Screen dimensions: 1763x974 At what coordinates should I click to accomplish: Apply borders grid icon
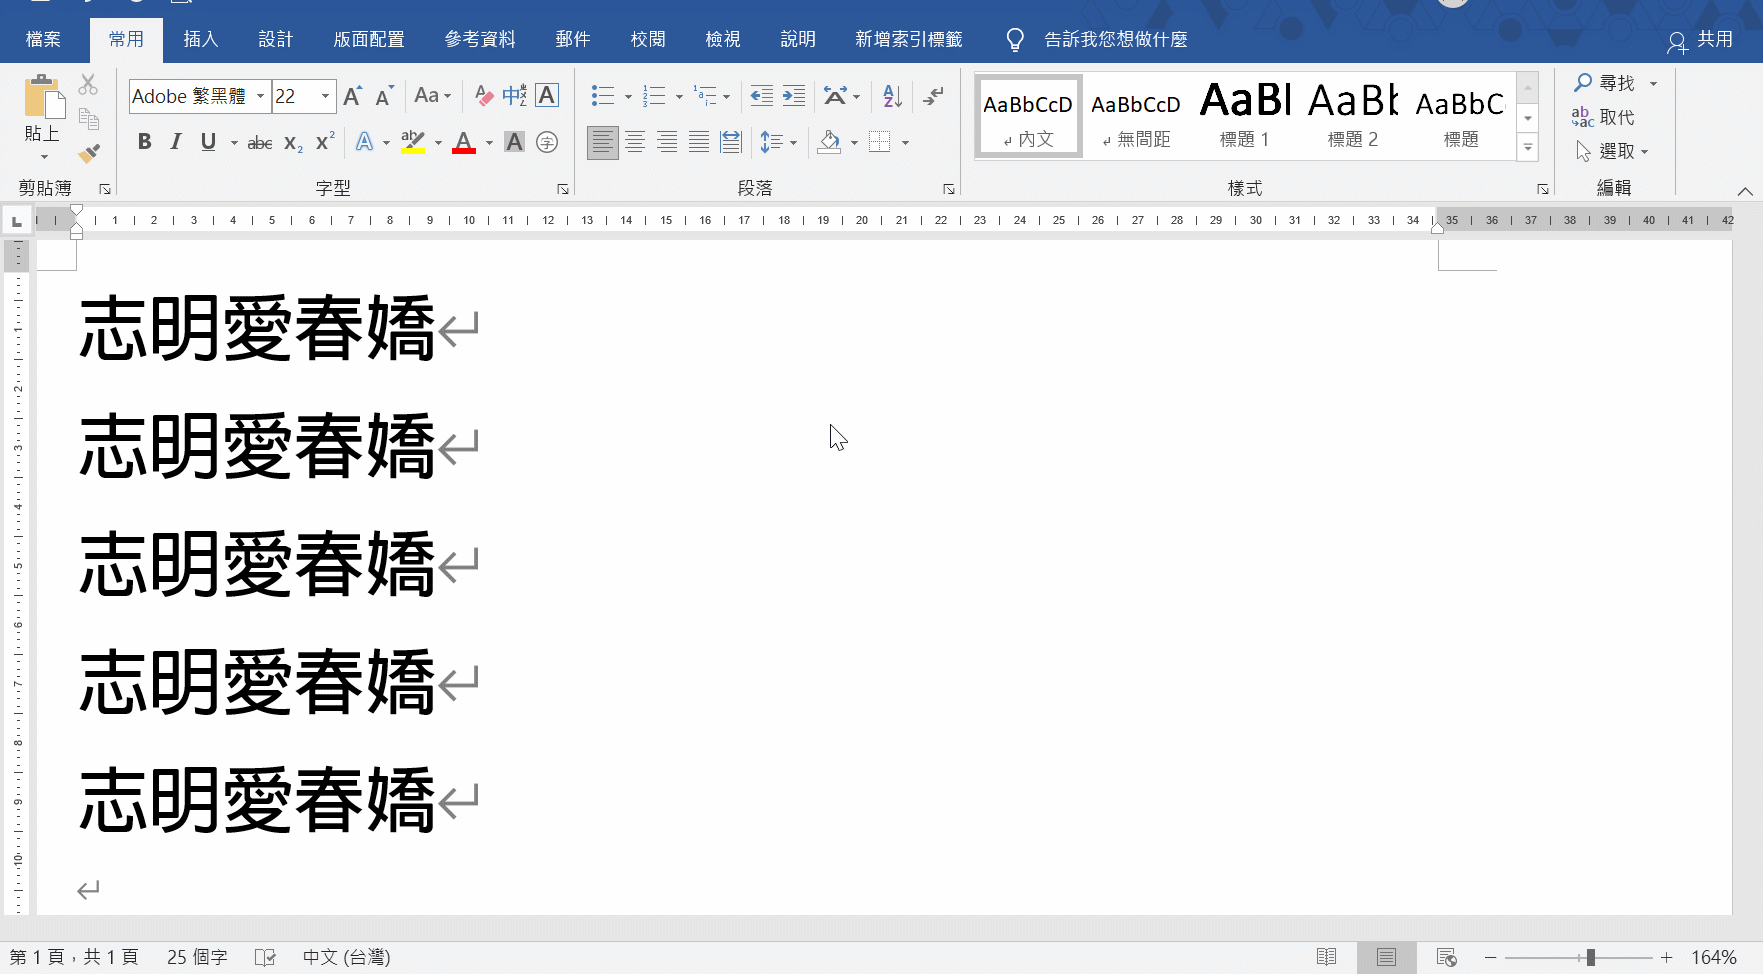(x=880, y=142)
